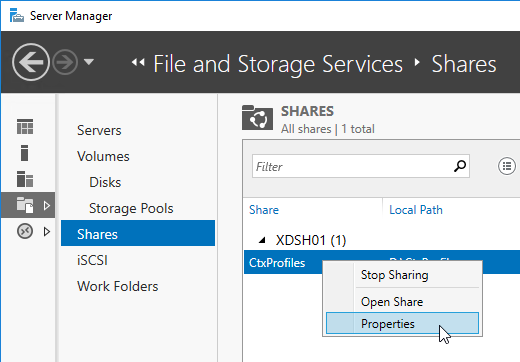
Task: Open the Dashboard sidebar icon
Action: pyautogui.click(x=25, y=127)
